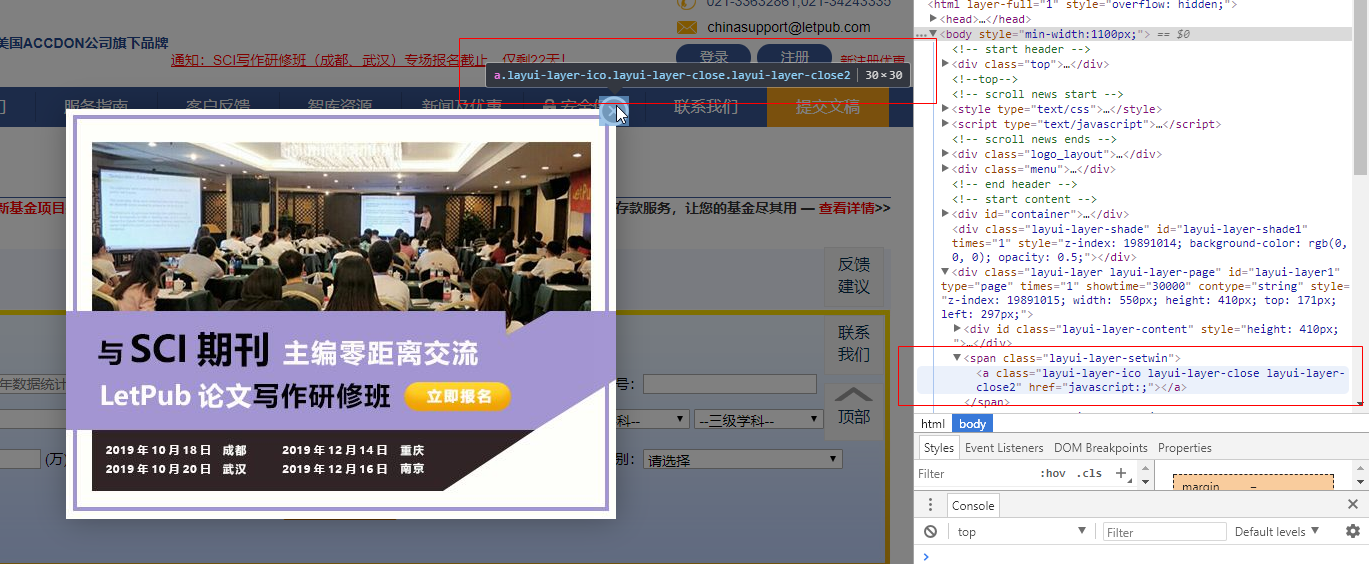Click the 立即报名 button in the popup

point(458,396)
